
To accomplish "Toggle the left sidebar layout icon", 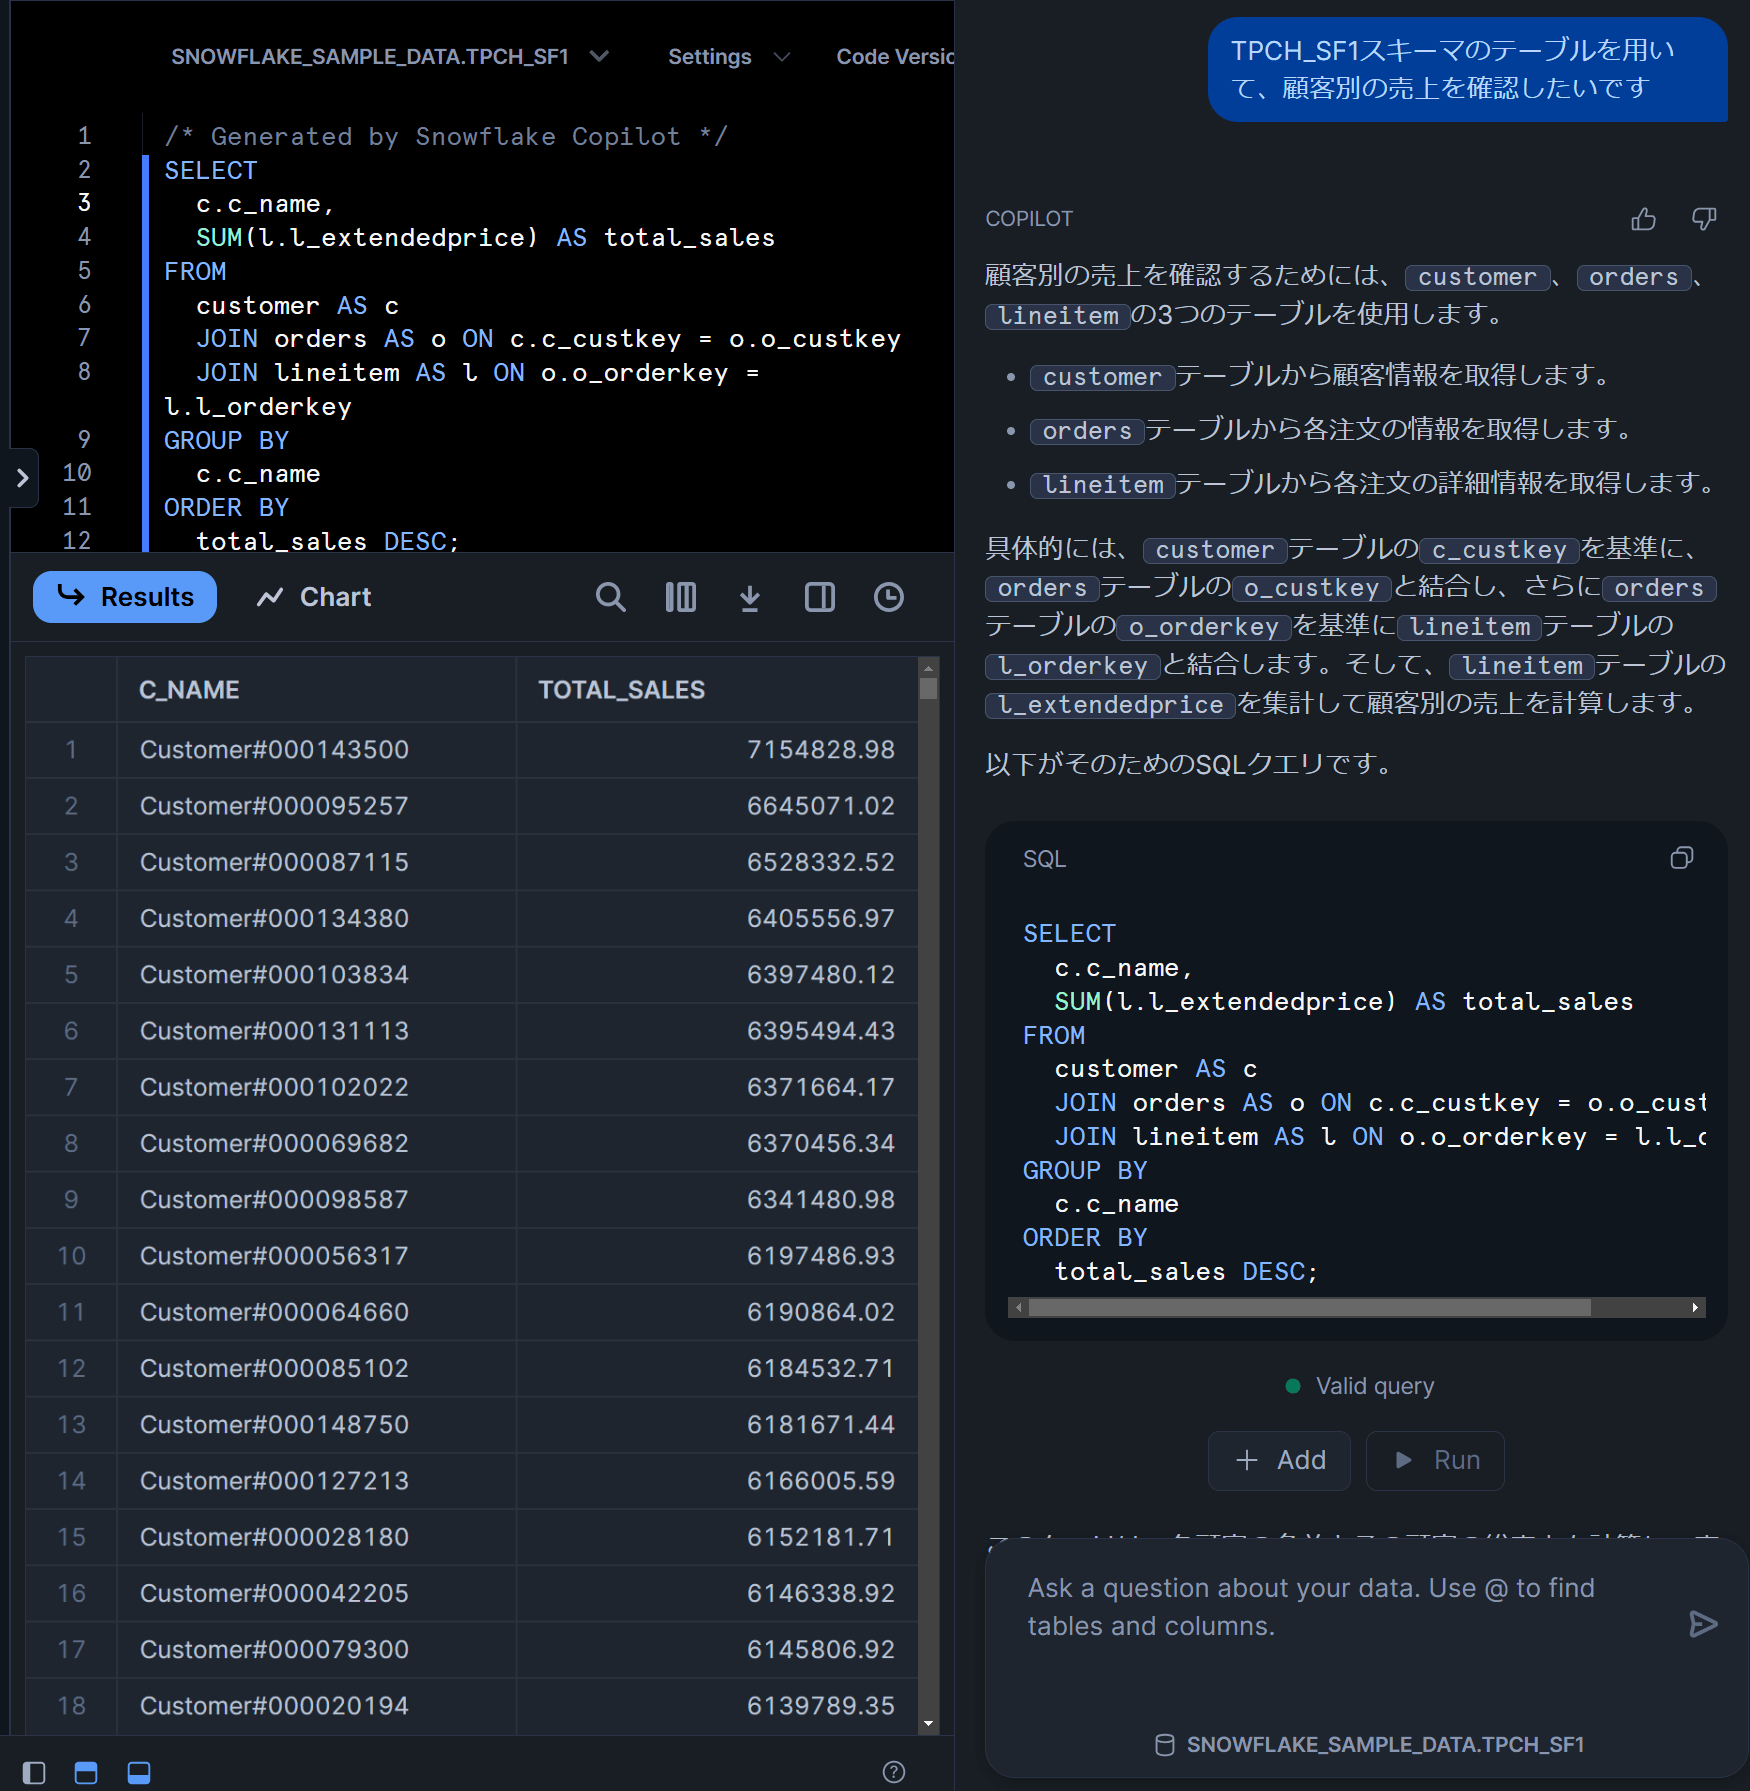I will click(34, 1772).
